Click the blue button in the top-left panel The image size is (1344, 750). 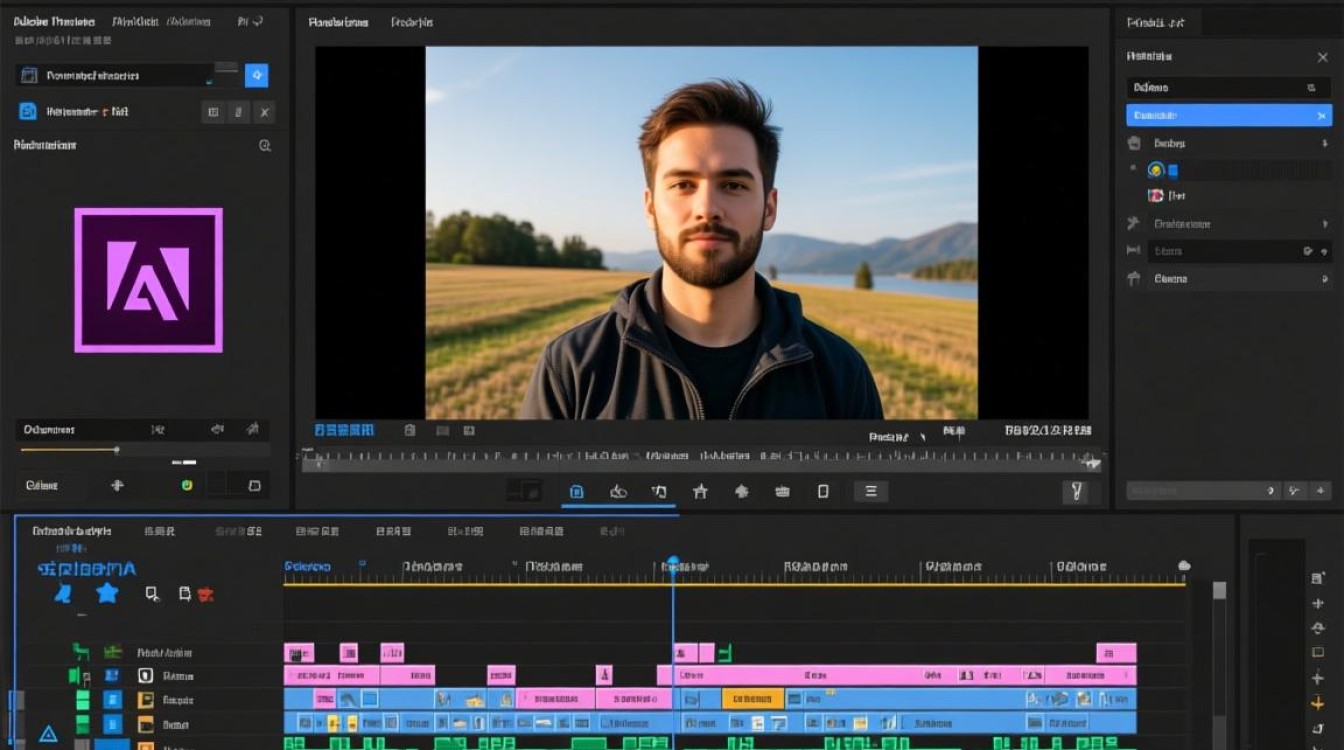pyautogui.click(x=256, y=75)
